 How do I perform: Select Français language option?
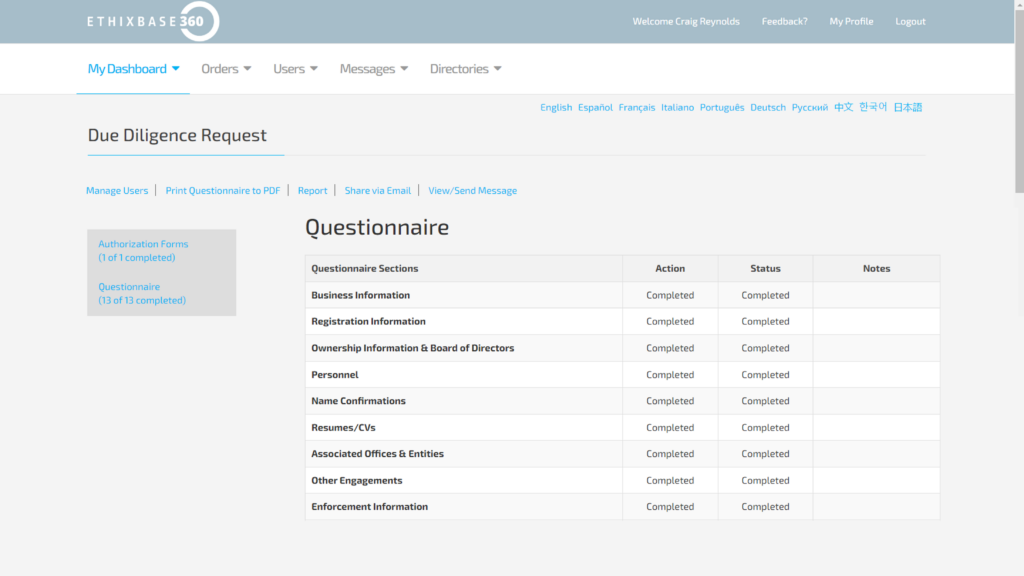(637, 108)
